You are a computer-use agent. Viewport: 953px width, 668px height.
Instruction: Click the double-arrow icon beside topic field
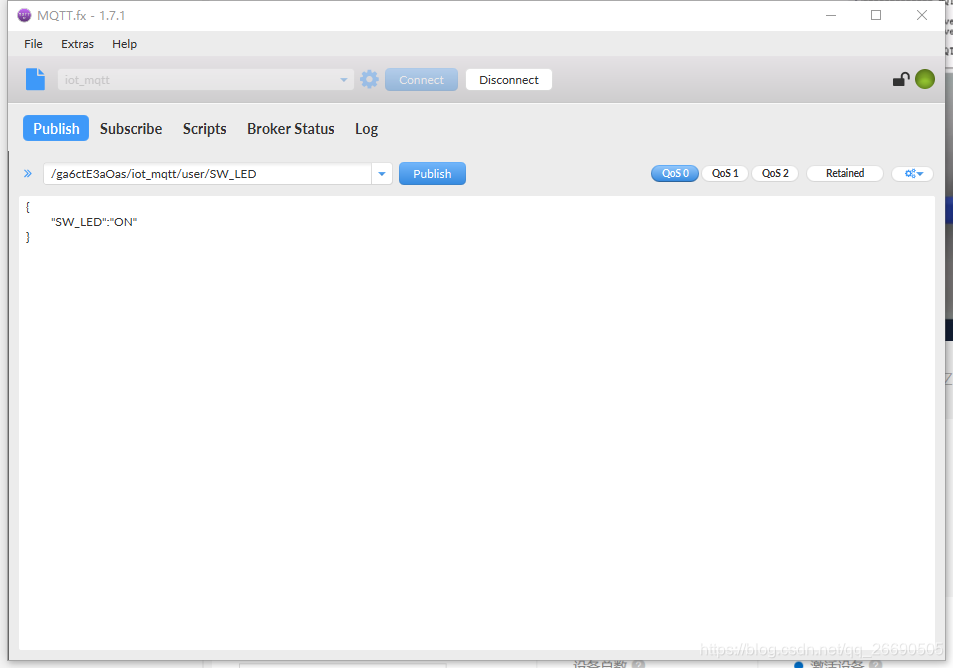coord(28,174)
